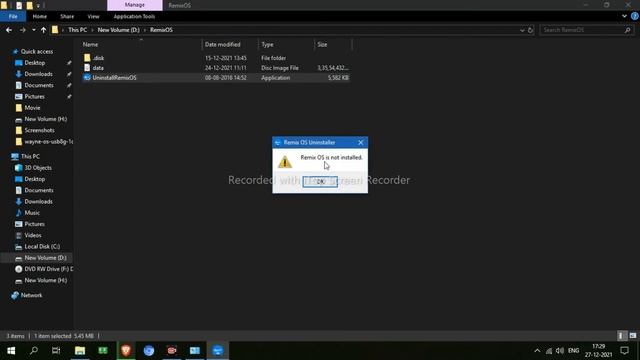
Task: Open Videos under This PC
Action: click(33, 235)
